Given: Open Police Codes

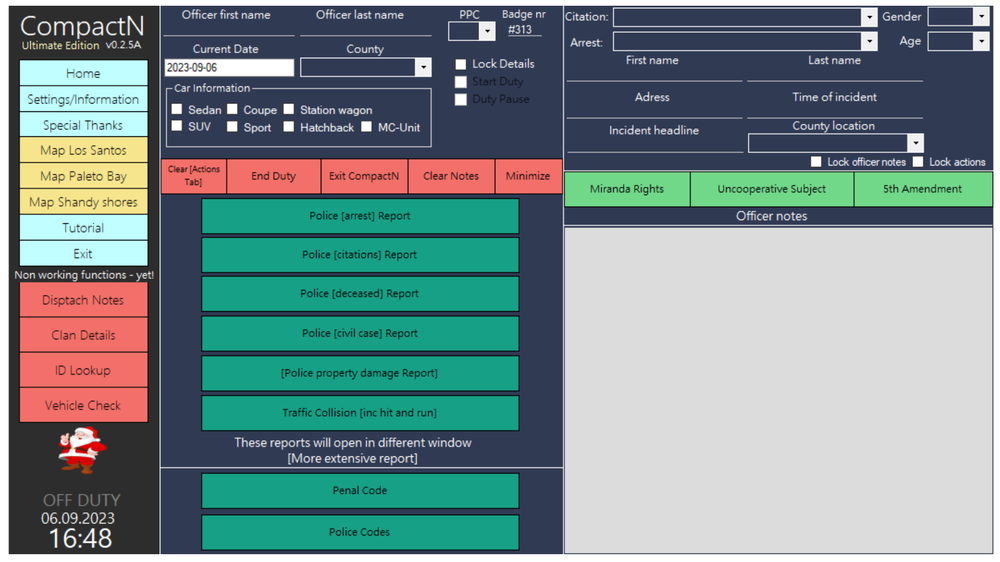Looking at the screenshot, I should point(360,531).
